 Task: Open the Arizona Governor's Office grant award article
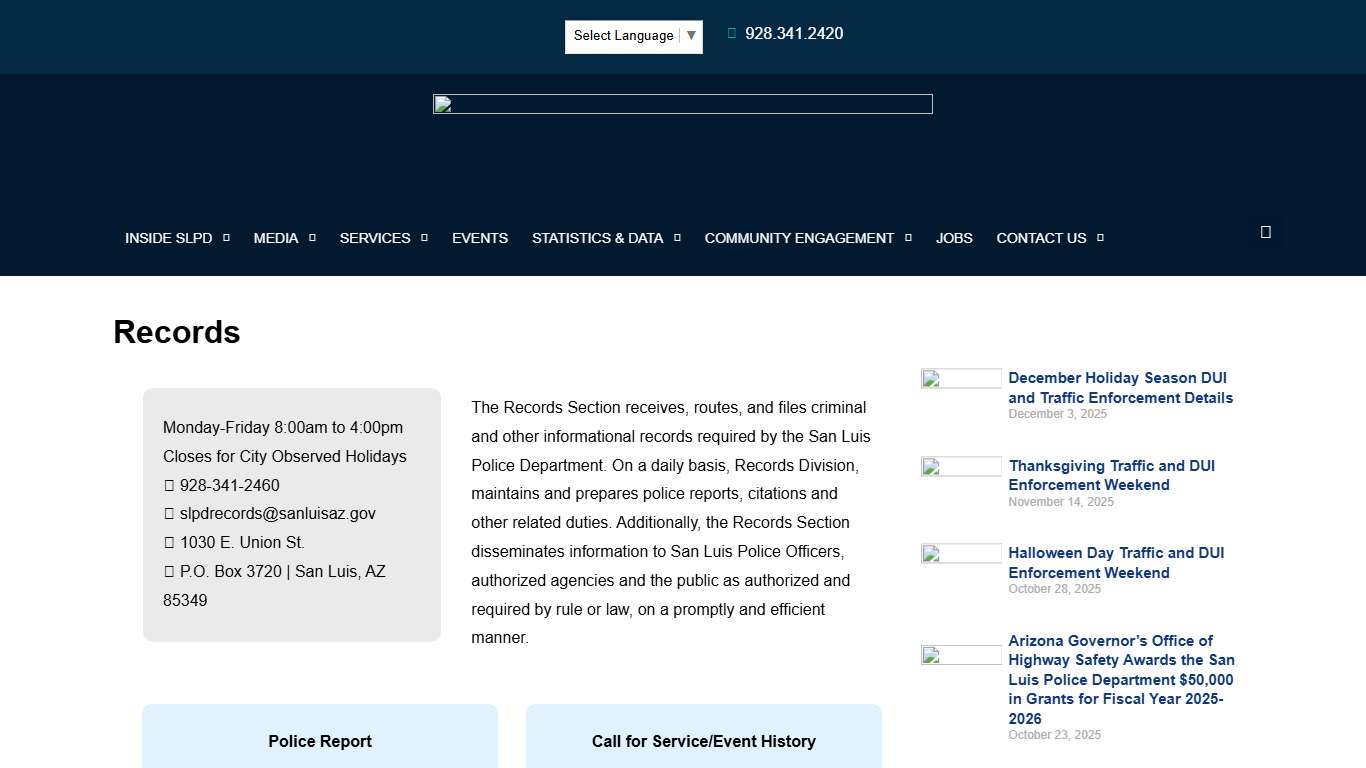[1120, 679]
